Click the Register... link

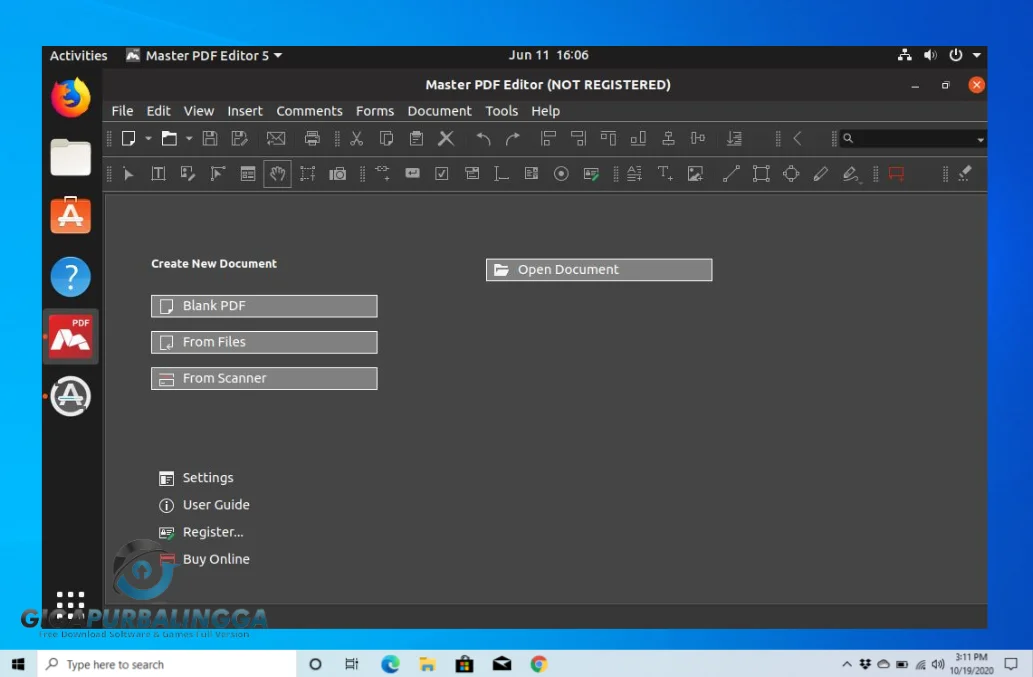(211, 531)
